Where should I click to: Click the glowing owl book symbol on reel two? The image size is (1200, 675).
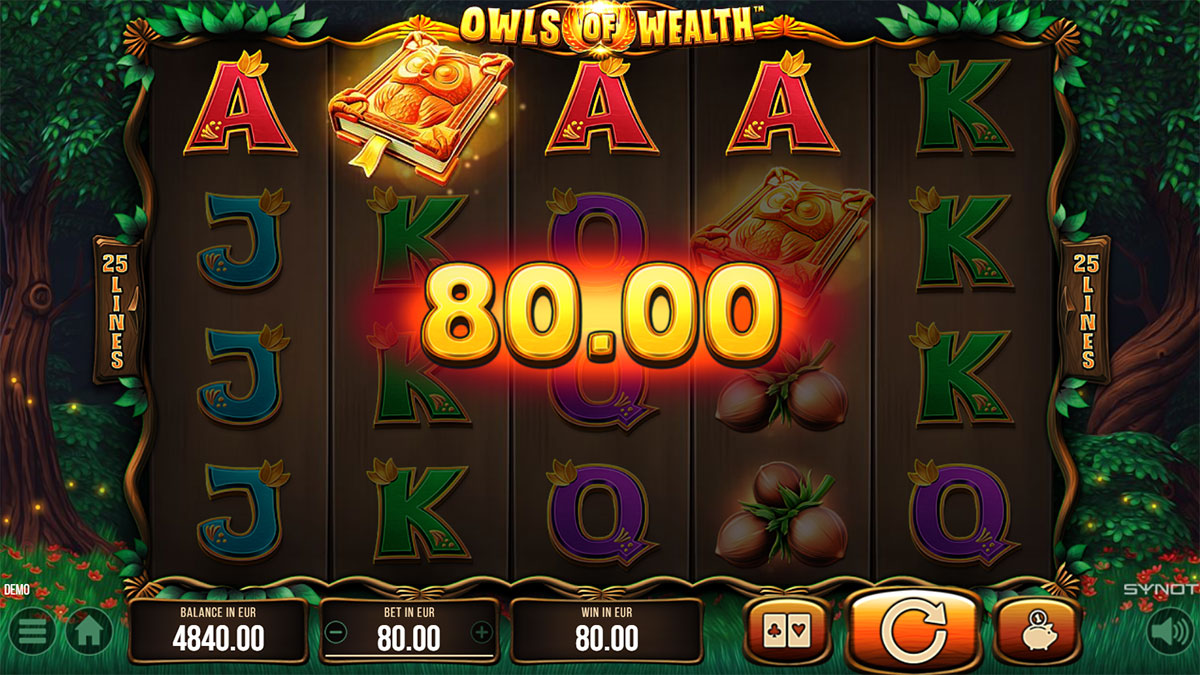click(420, 104)
